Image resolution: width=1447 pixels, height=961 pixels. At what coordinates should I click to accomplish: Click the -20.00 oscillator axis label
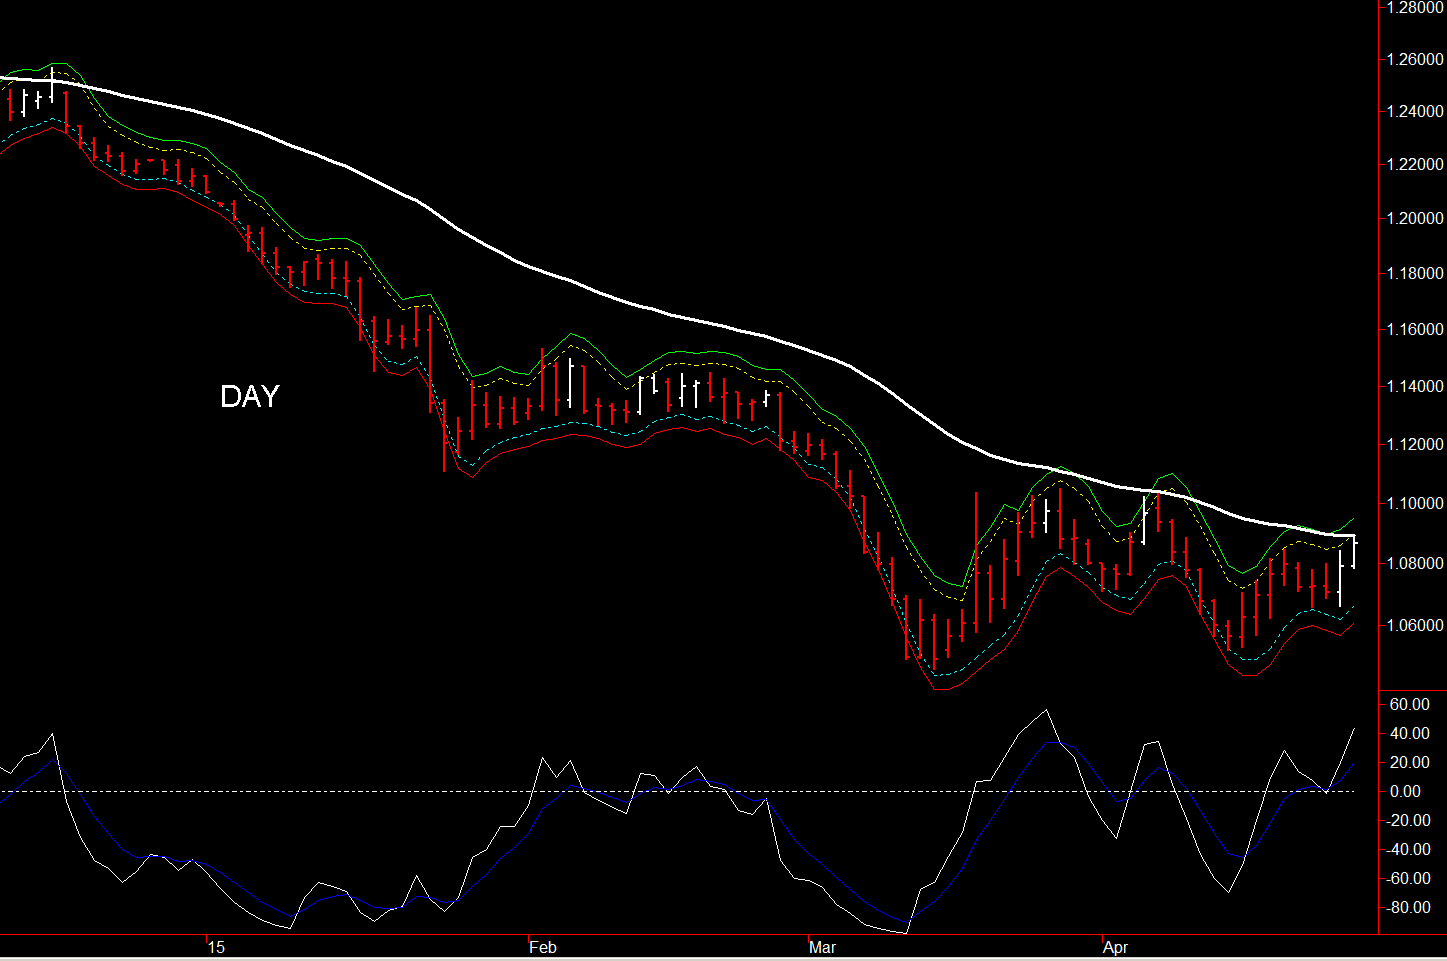click(1408, 820)
